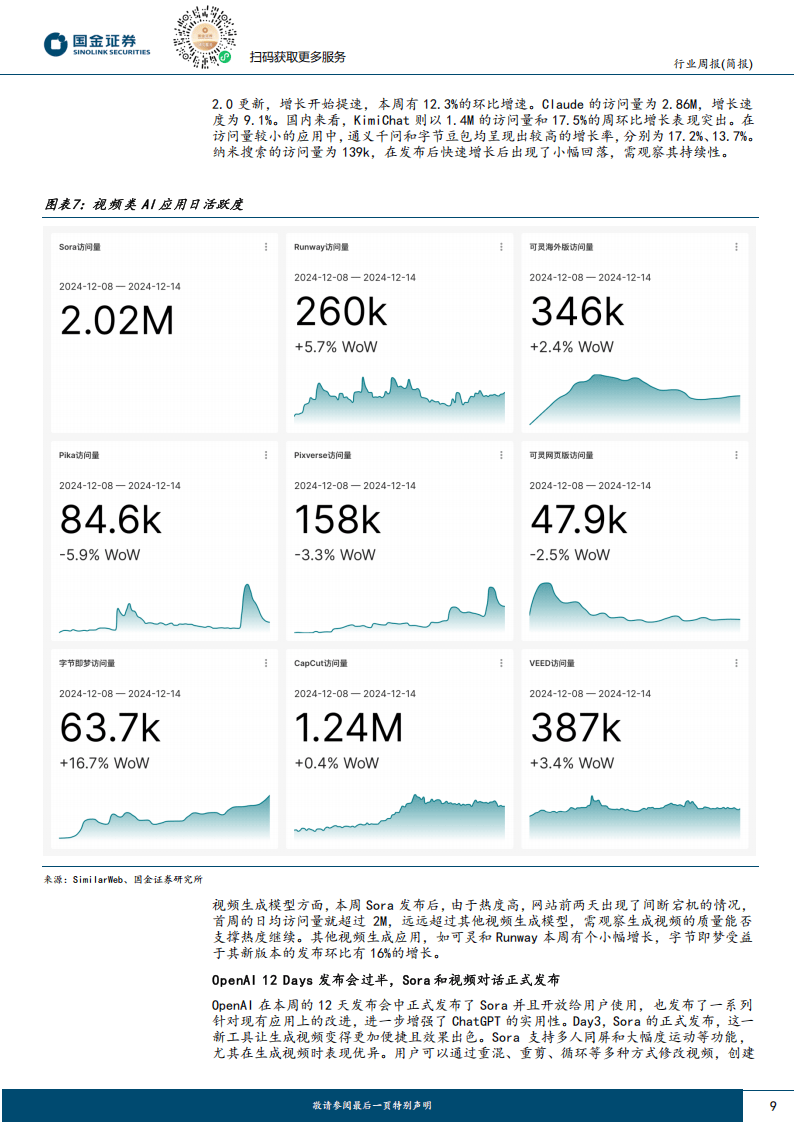Open the VEED访问量 card options menu
This screenshot has height=1123, width=794.
click(x=736, y=663)
